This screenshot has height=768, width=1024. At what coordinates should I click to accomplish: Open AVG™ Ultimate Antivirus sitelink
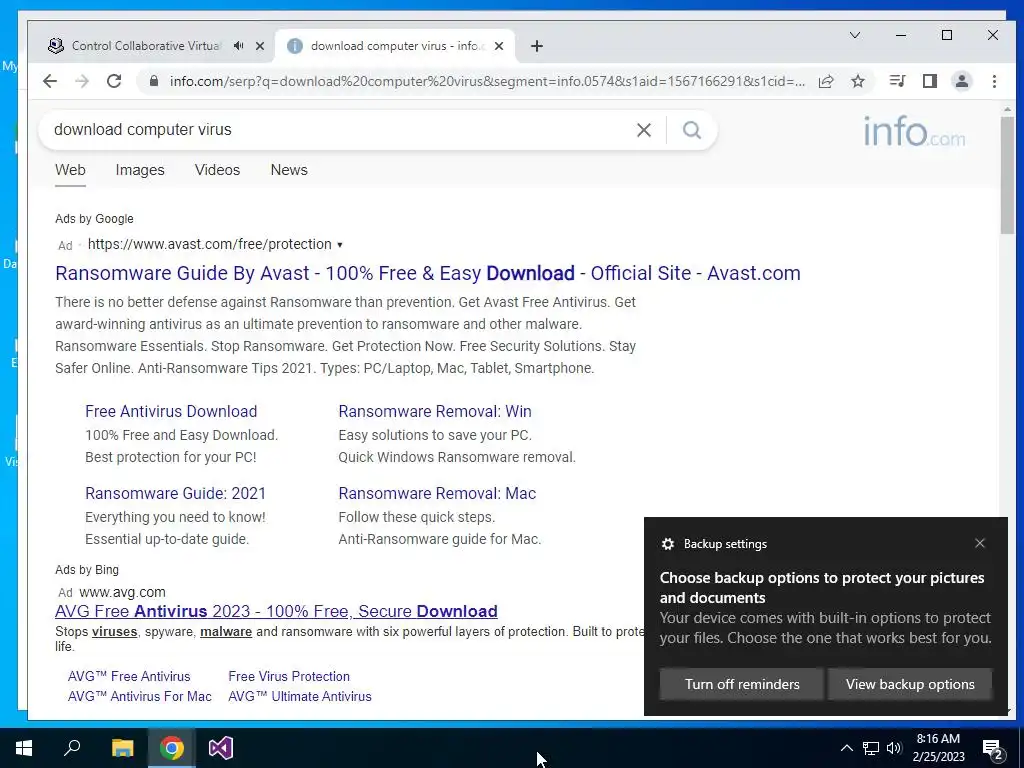click(x=300, y=697)
